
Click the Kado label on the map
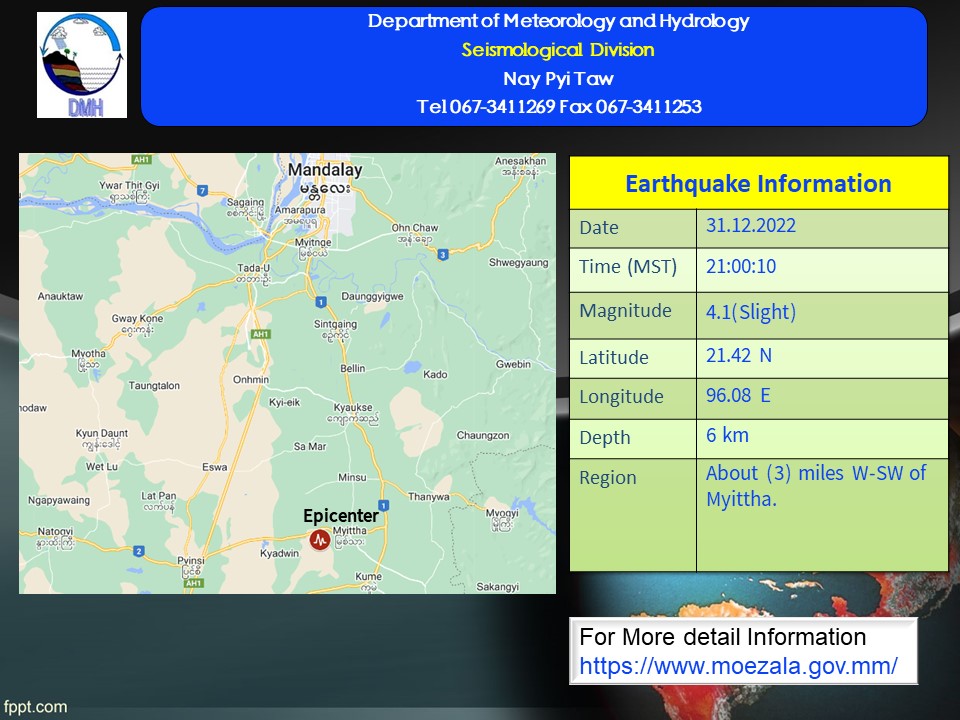tap(435, 375)
